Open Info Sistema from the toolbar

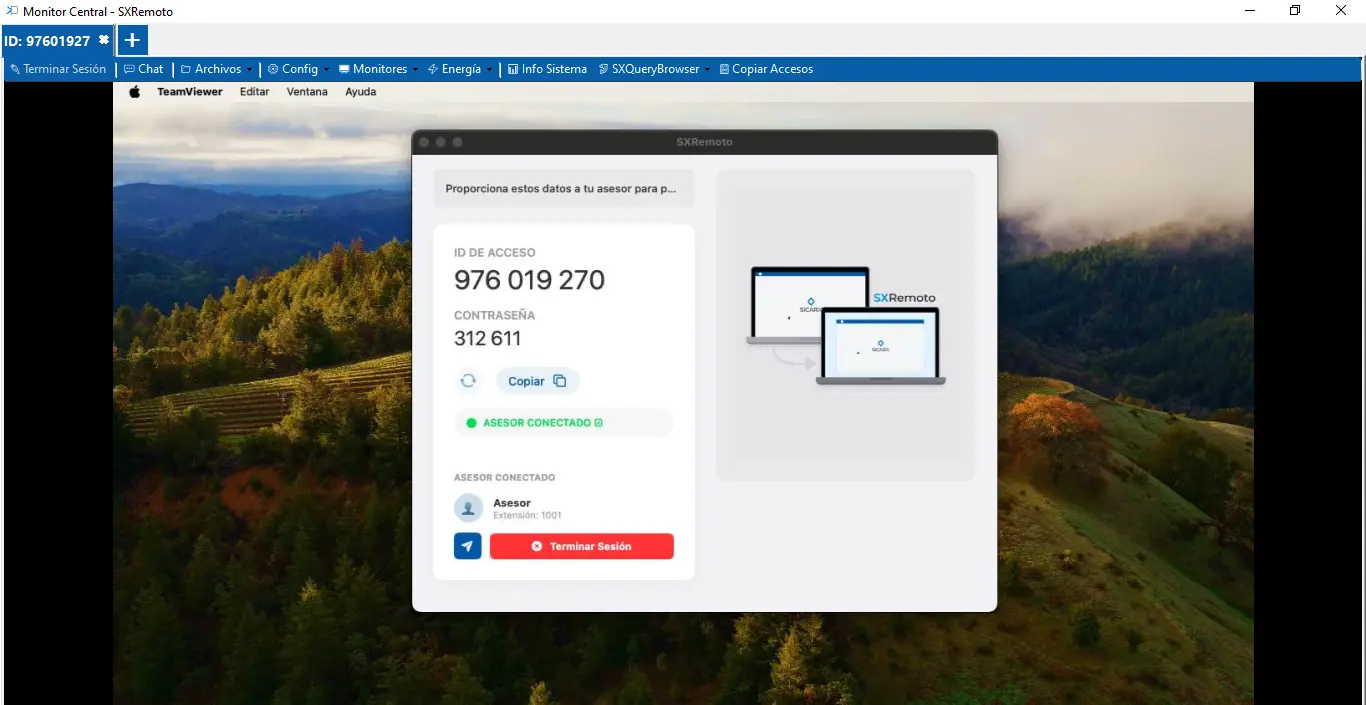(547, 69)
